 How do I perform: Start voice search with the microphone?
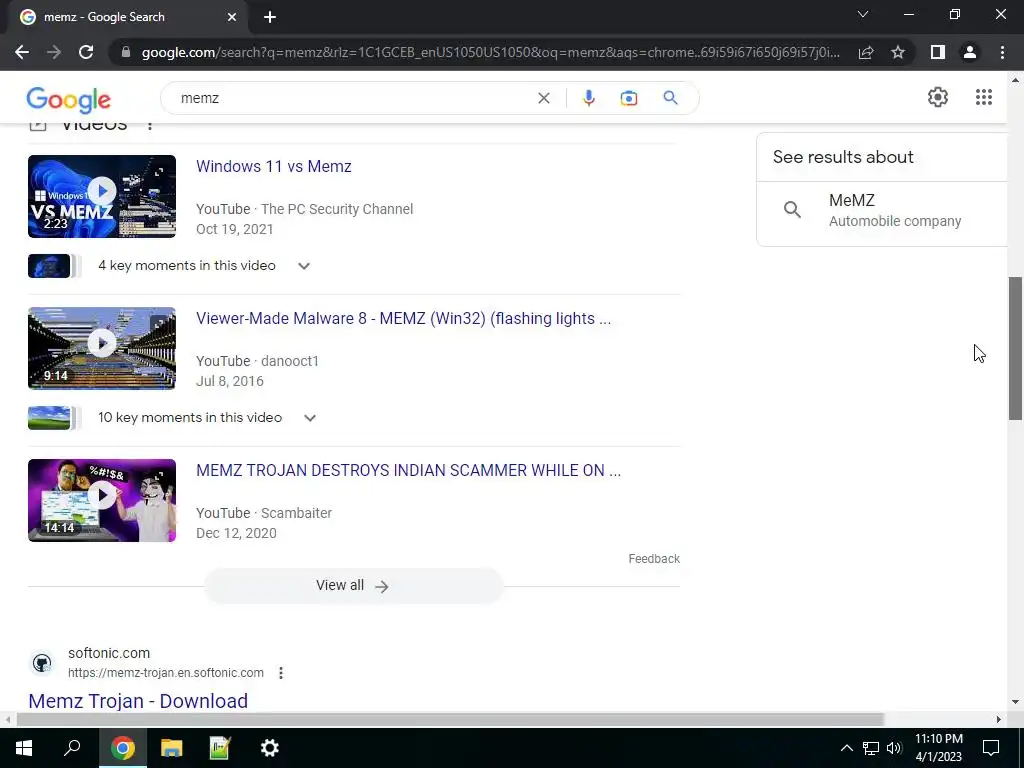click(x=588, y=98)
